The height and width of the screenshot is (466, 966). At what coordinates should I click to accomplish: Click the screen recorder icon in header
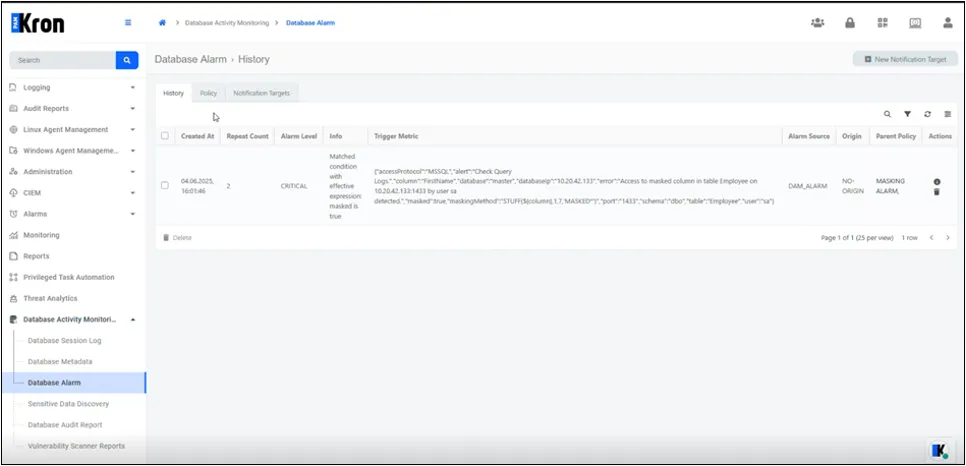coord(915,23)
